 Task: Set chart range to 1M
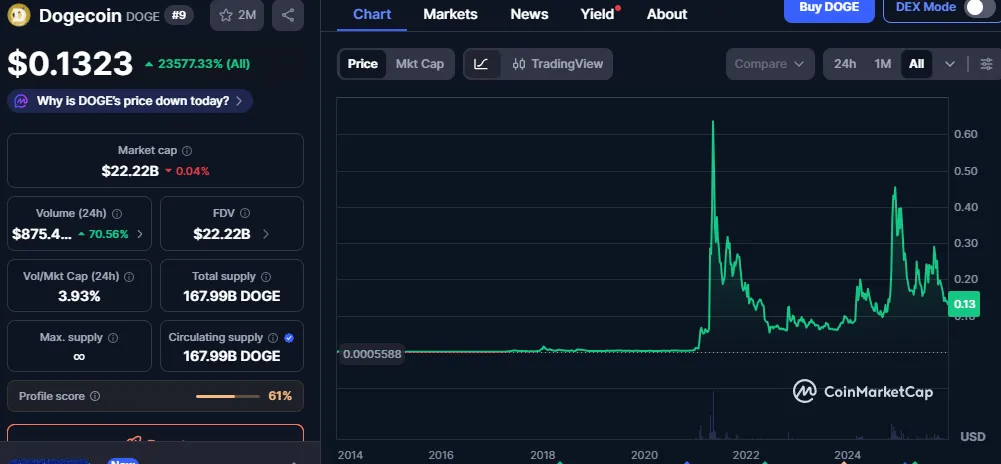click(882, 64)
